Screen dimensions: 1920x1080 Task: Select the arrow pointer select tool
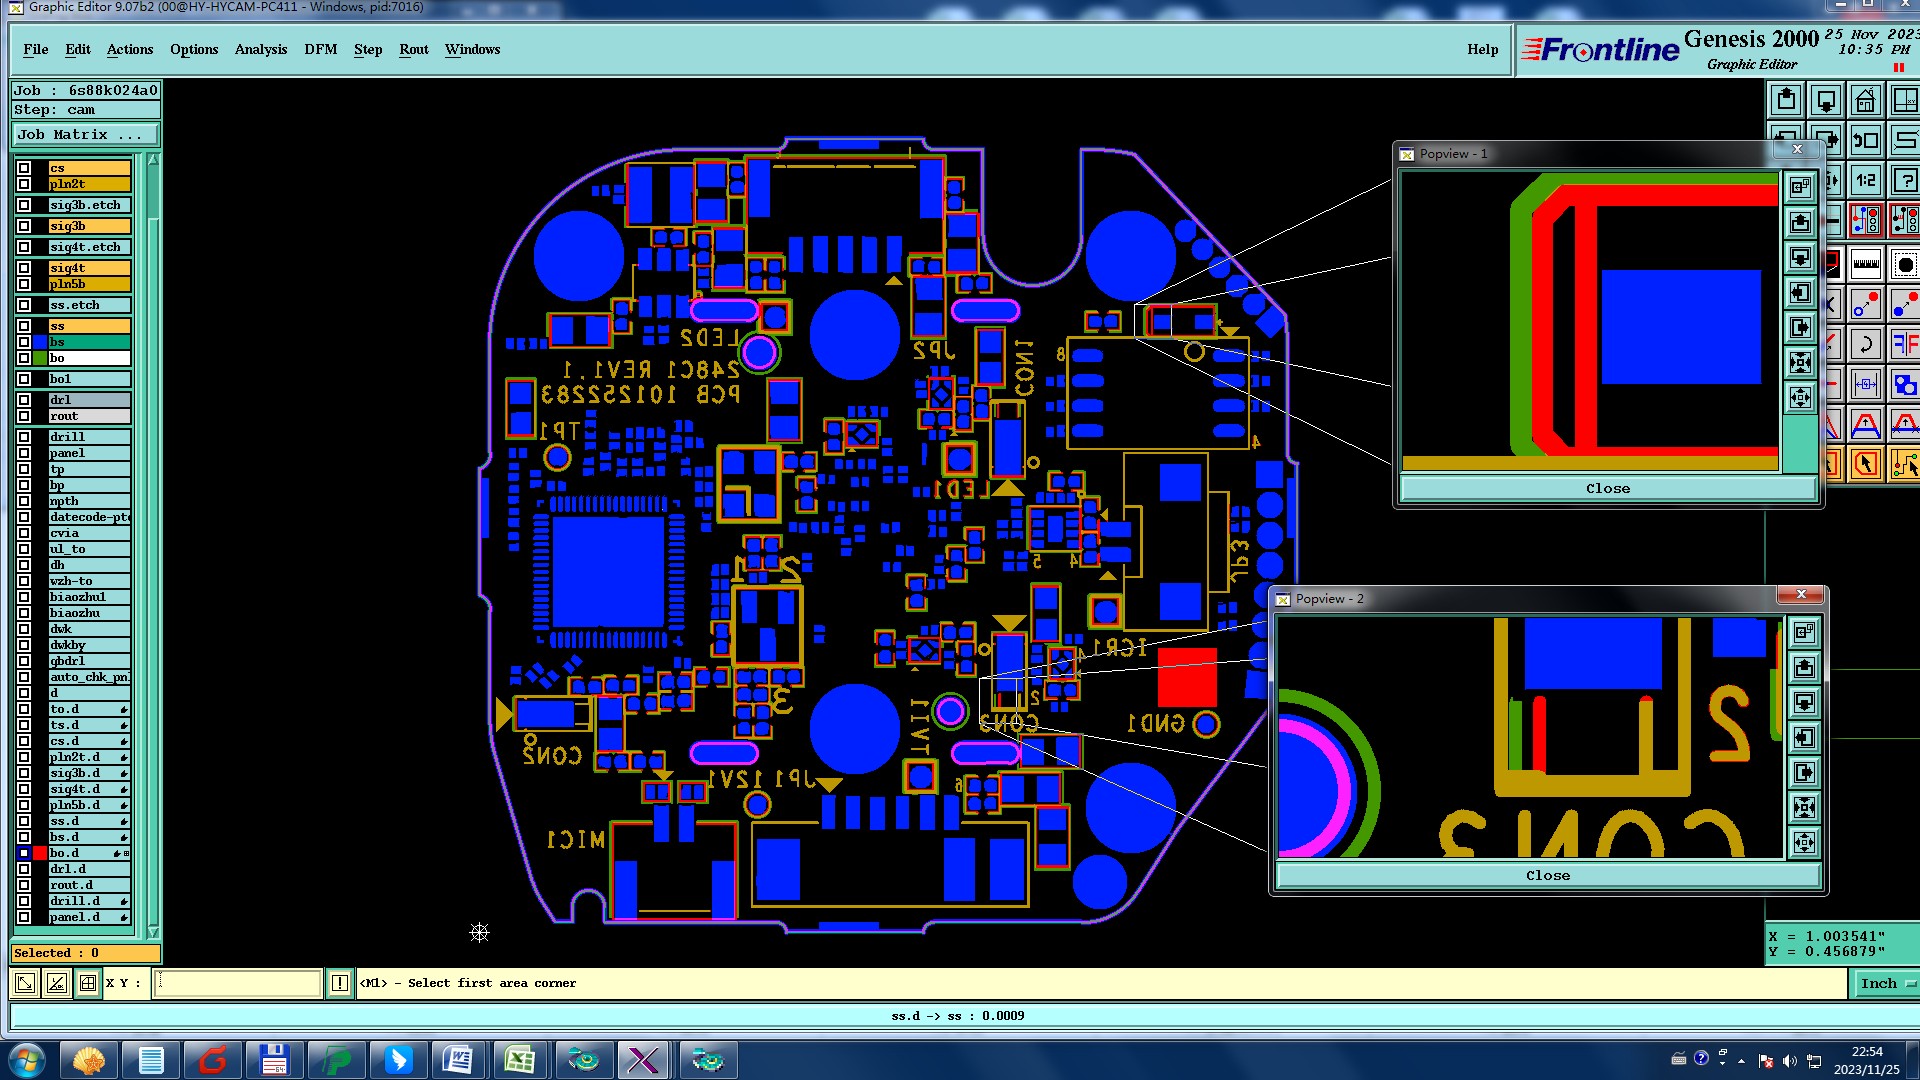1866,464
